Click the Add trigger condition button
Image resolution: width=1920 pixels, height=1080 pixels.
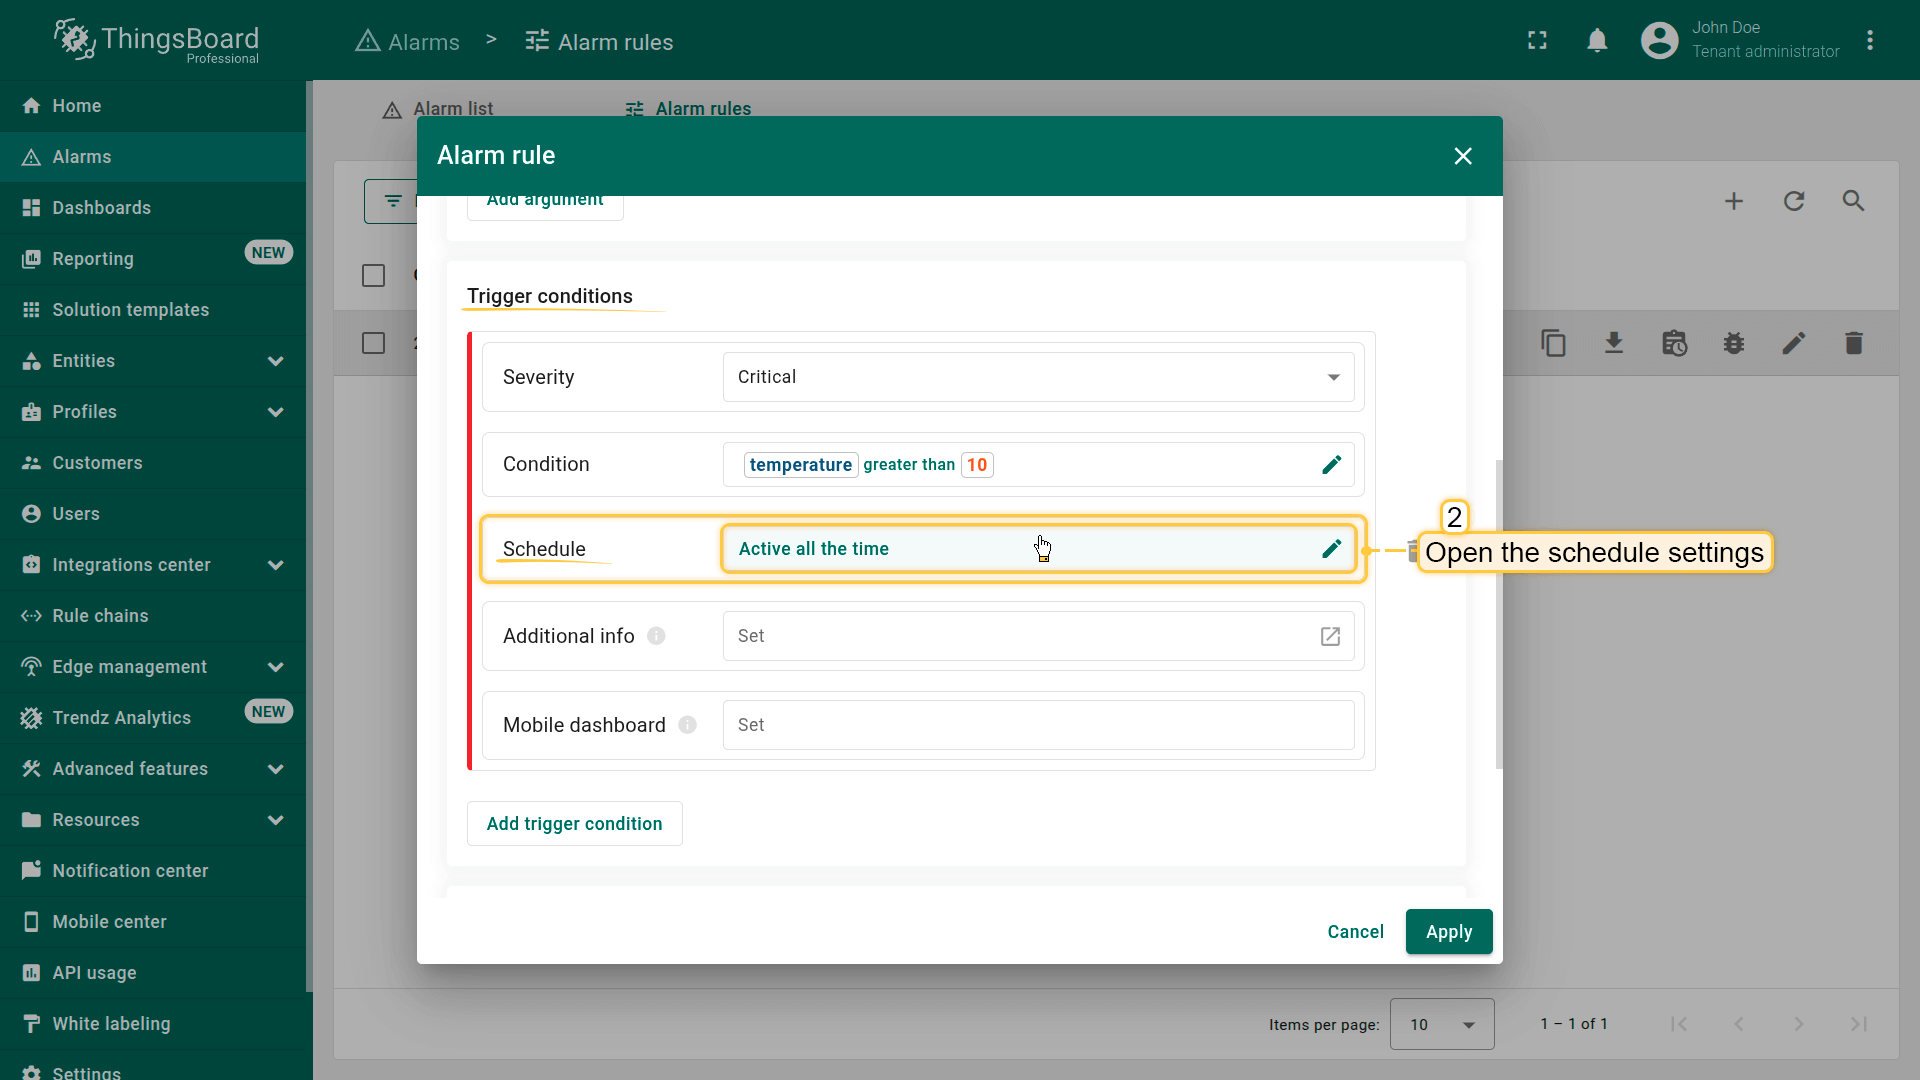574,824
